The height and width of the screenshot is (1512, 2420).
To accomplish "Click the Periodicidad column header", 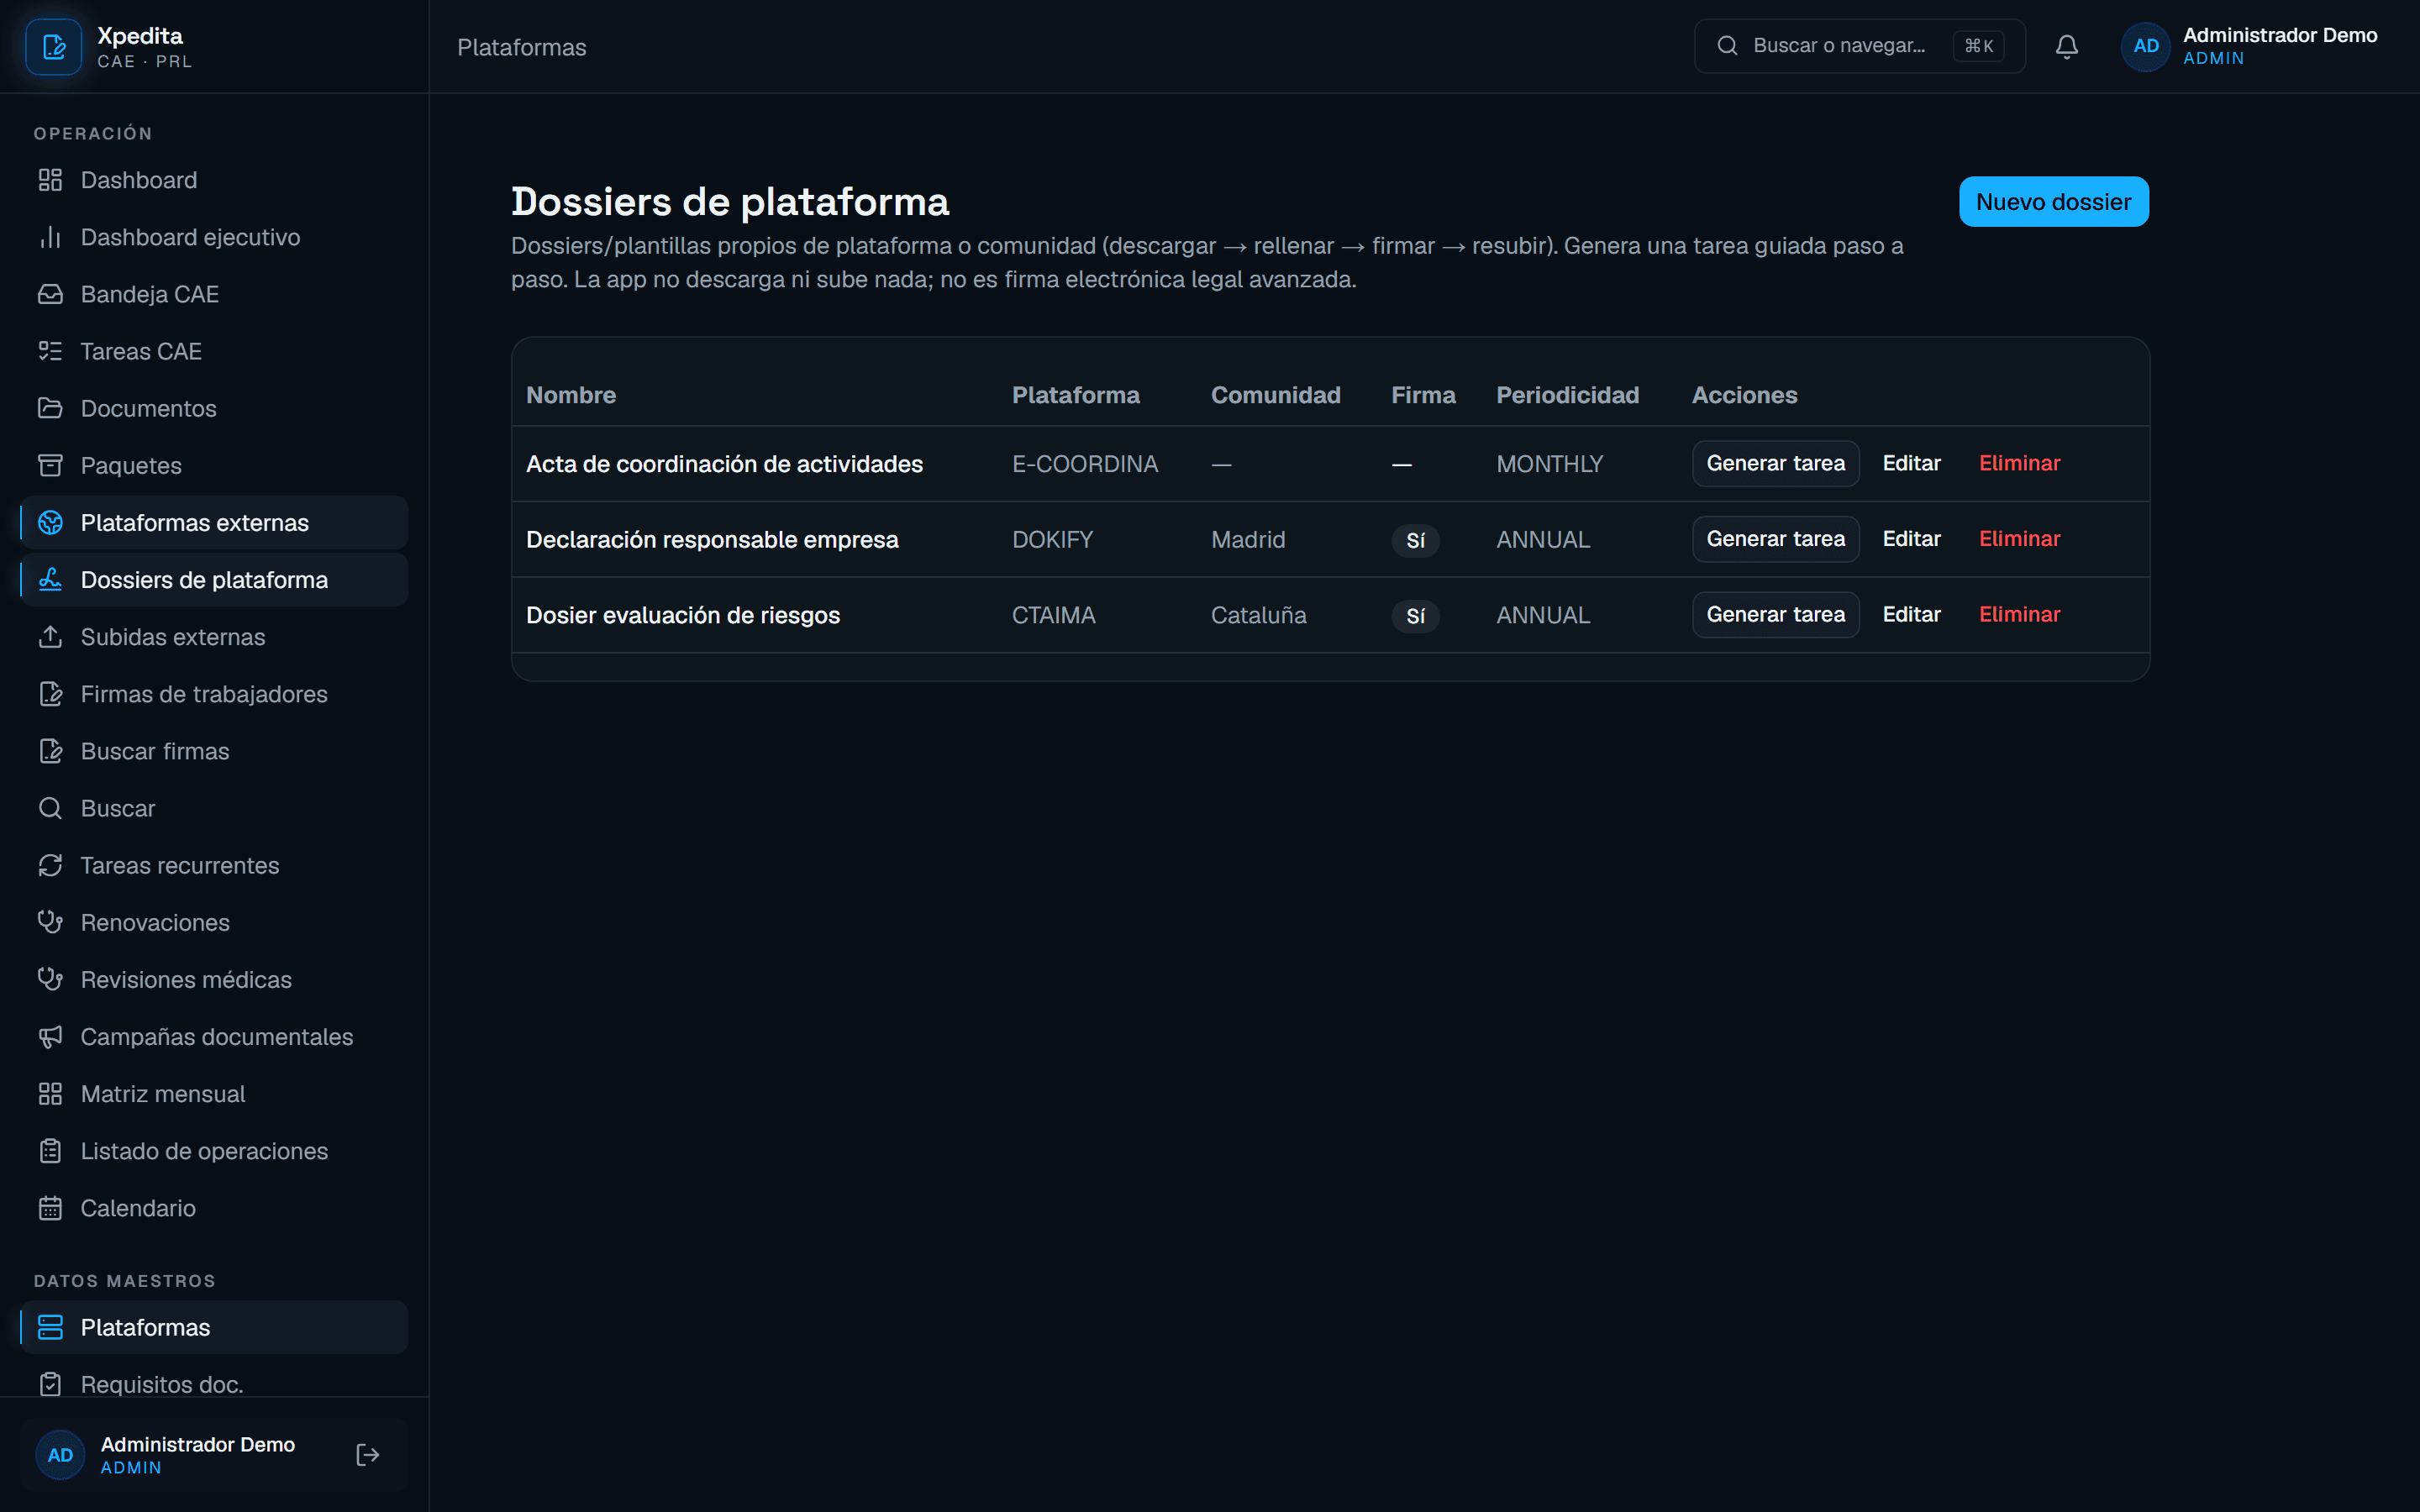I will coord(1567,395).
